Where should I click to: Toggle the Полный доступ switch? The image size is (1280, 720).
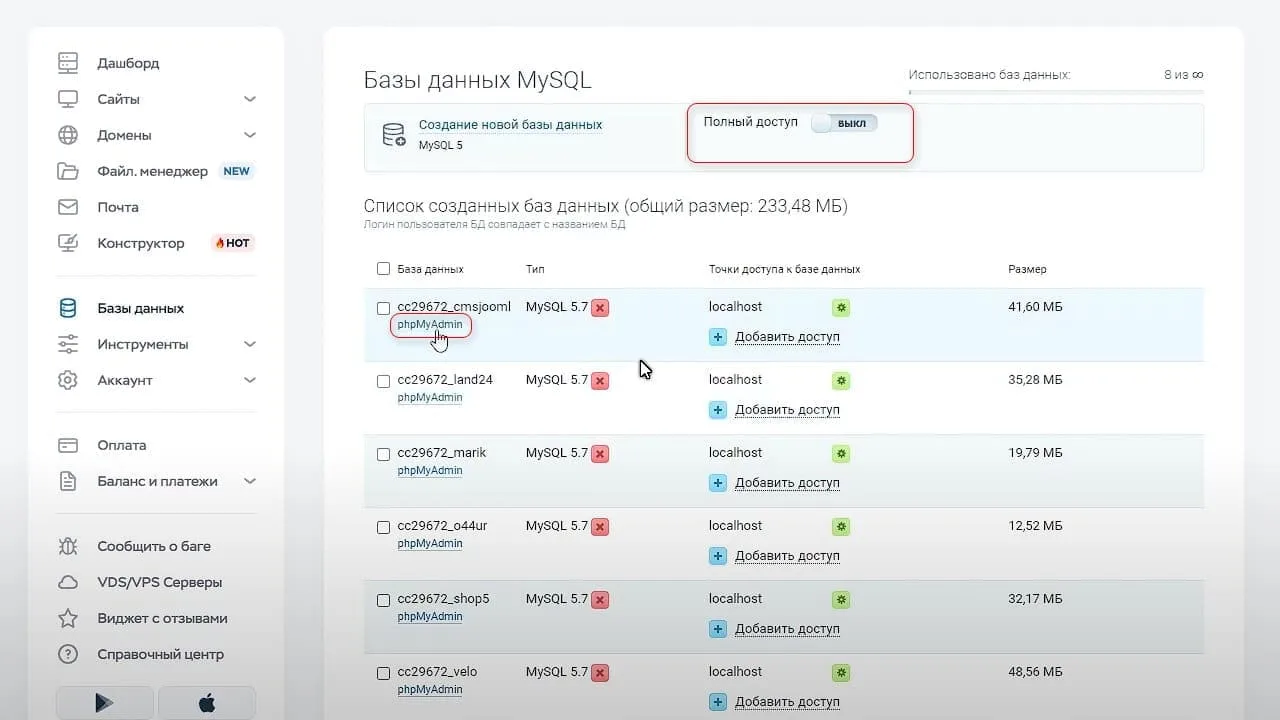click(x=844, y=123)
